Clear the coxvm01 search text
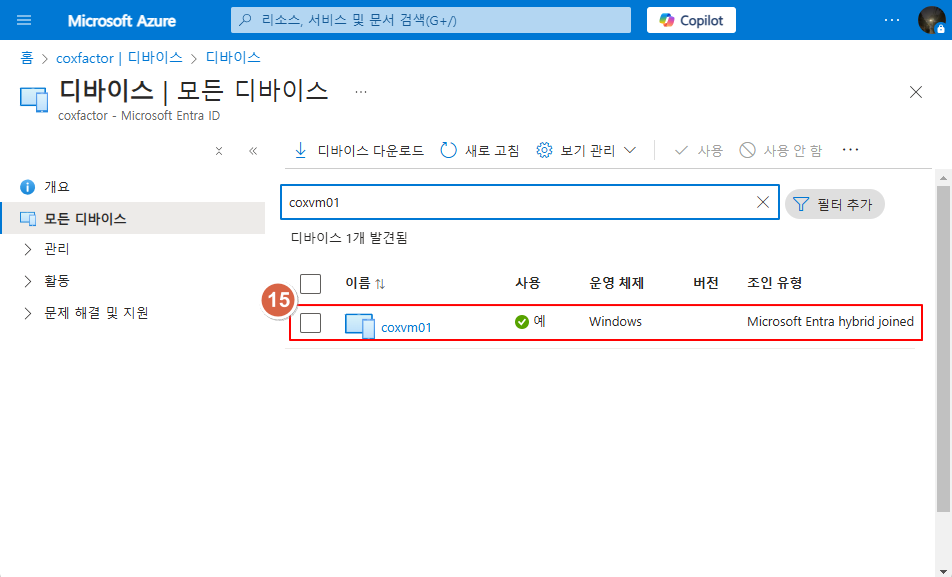This screenshot has height=577, width=952. (x=763, y=202)
